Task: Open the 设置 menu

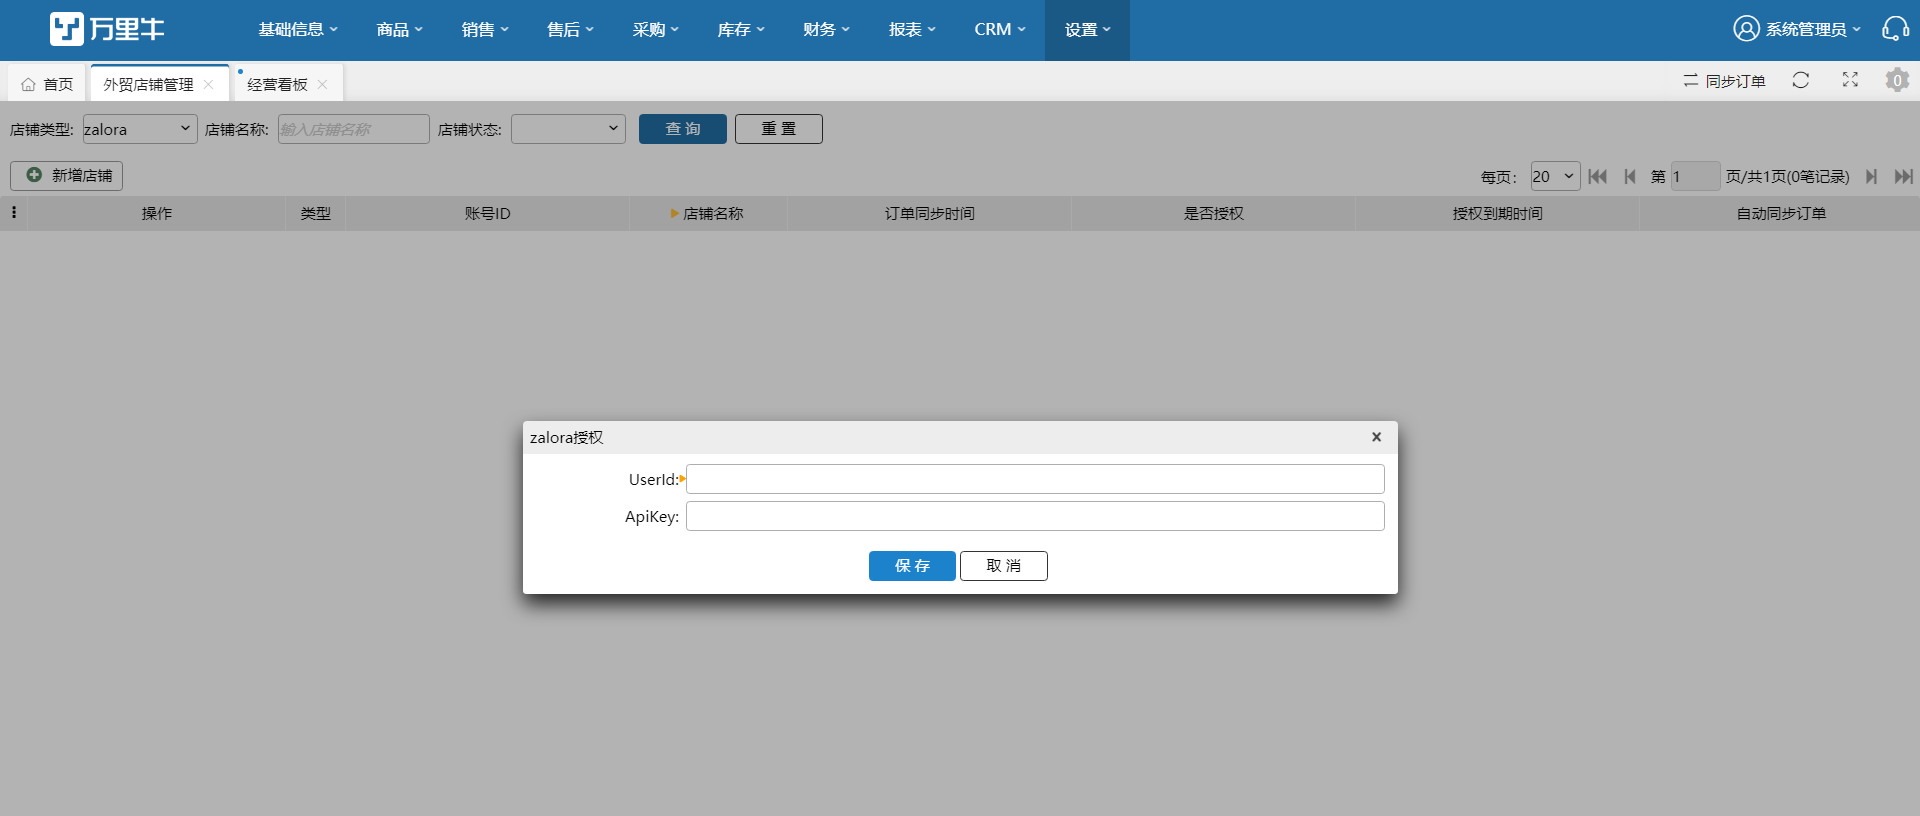Action: [x=1087, y=30]
